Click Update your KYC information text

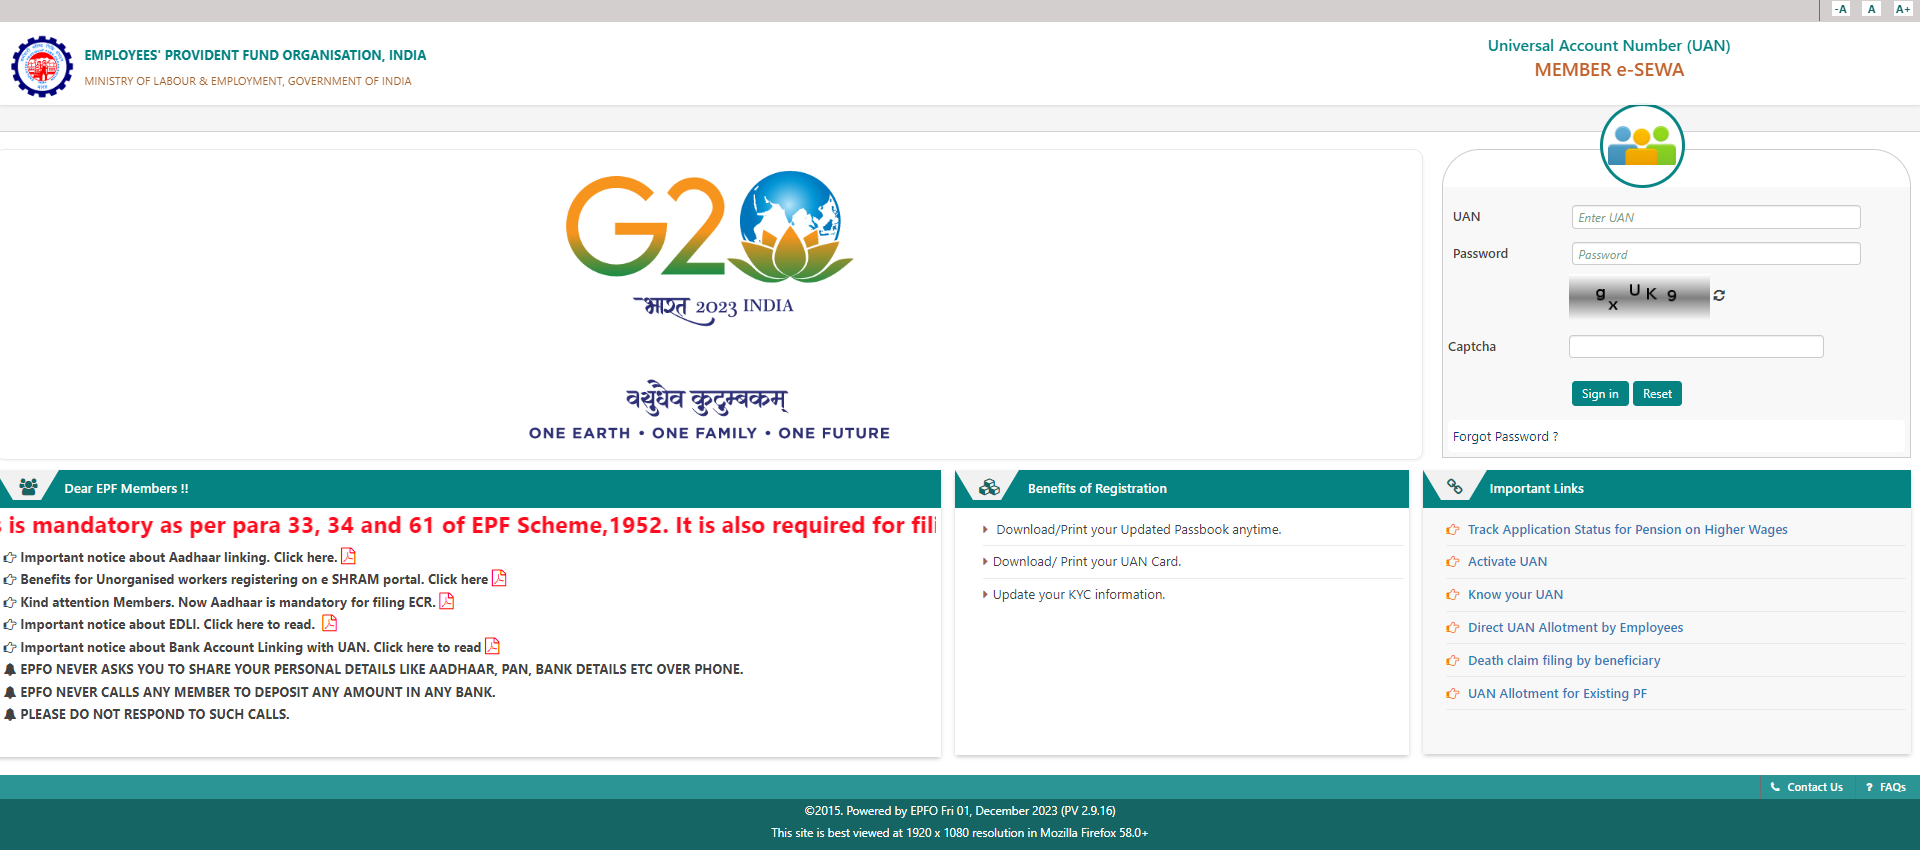click(1079, 595)
